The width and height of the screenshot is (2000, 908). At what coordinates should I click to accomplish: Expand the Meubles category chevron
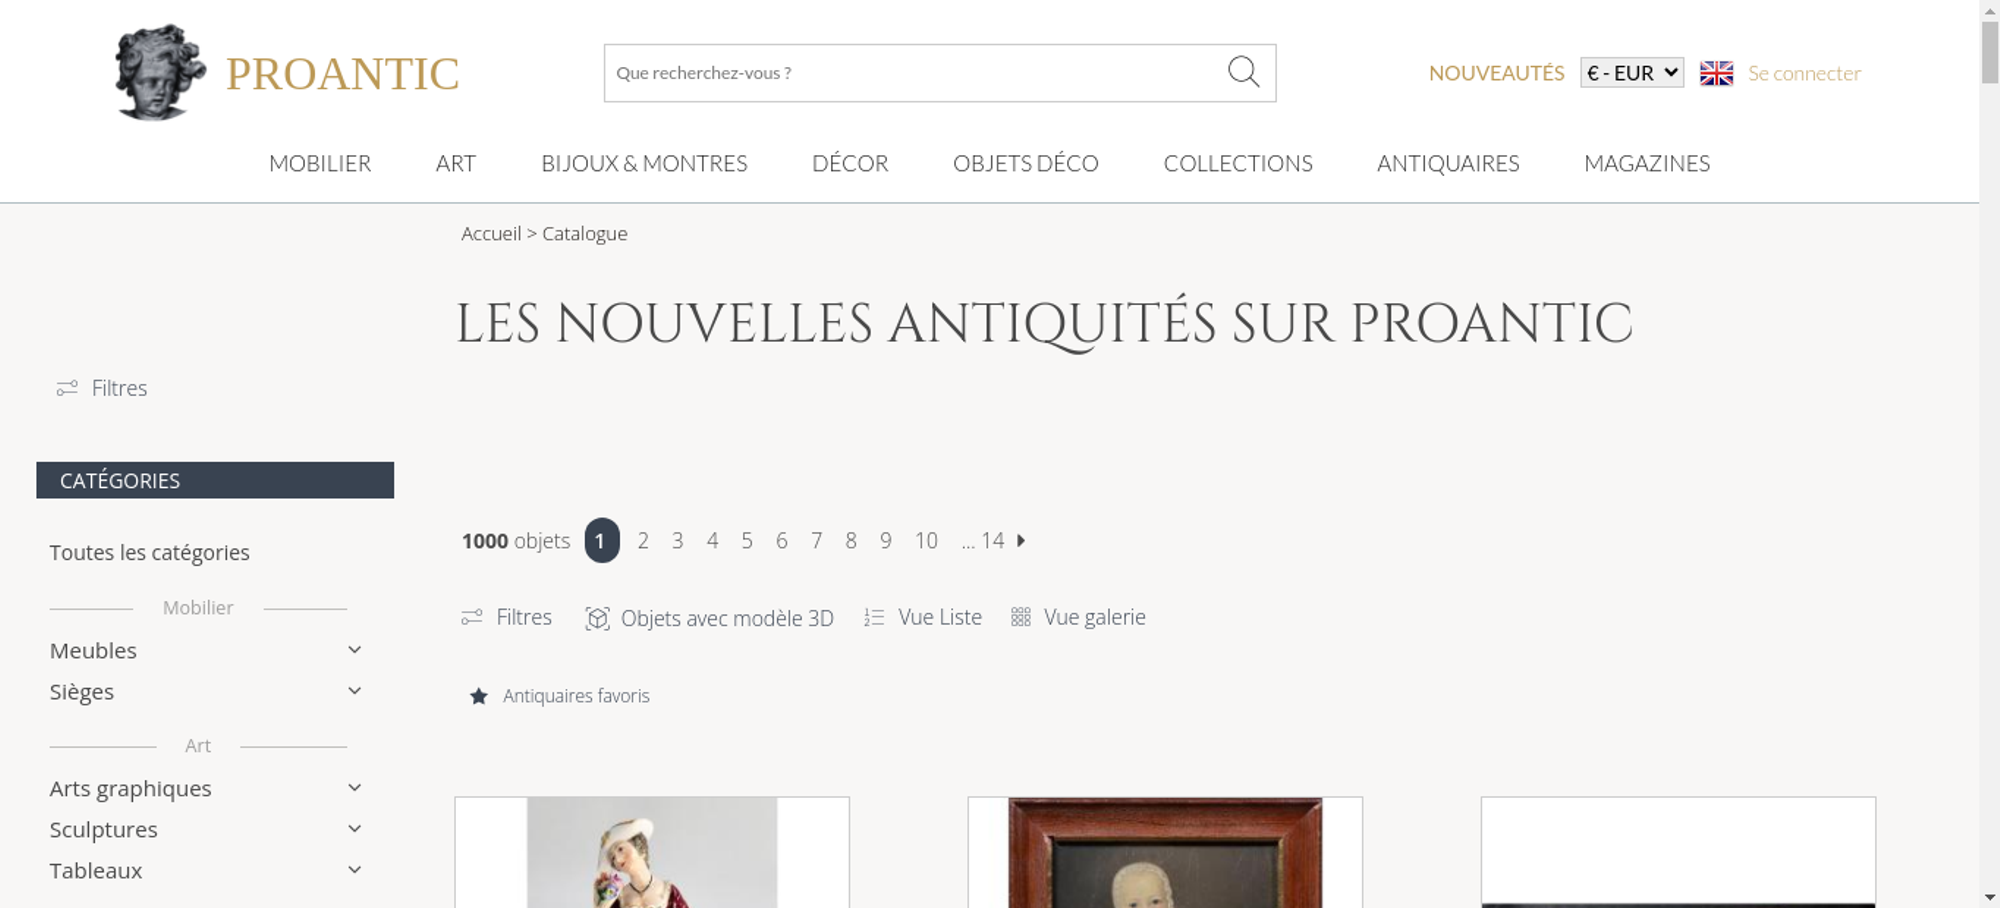tap(354, 650)
